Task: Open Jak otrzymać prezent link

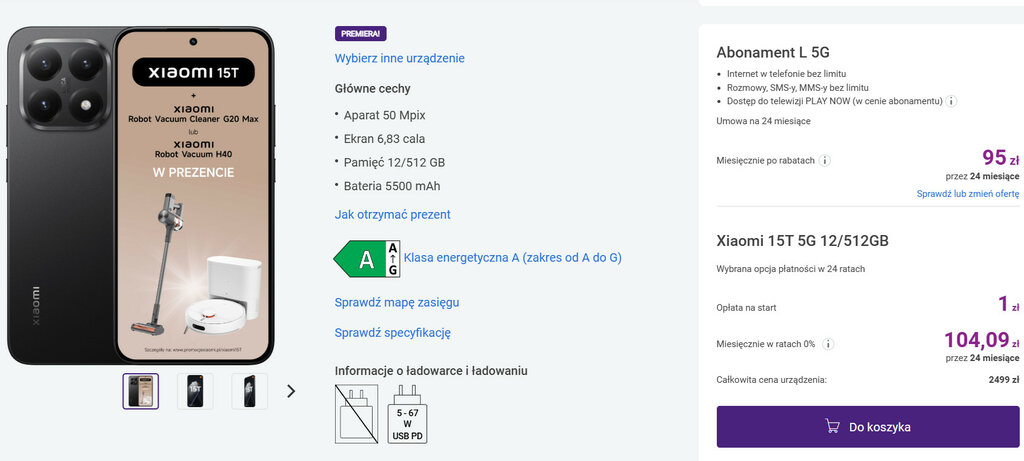Action: [392, 214]
